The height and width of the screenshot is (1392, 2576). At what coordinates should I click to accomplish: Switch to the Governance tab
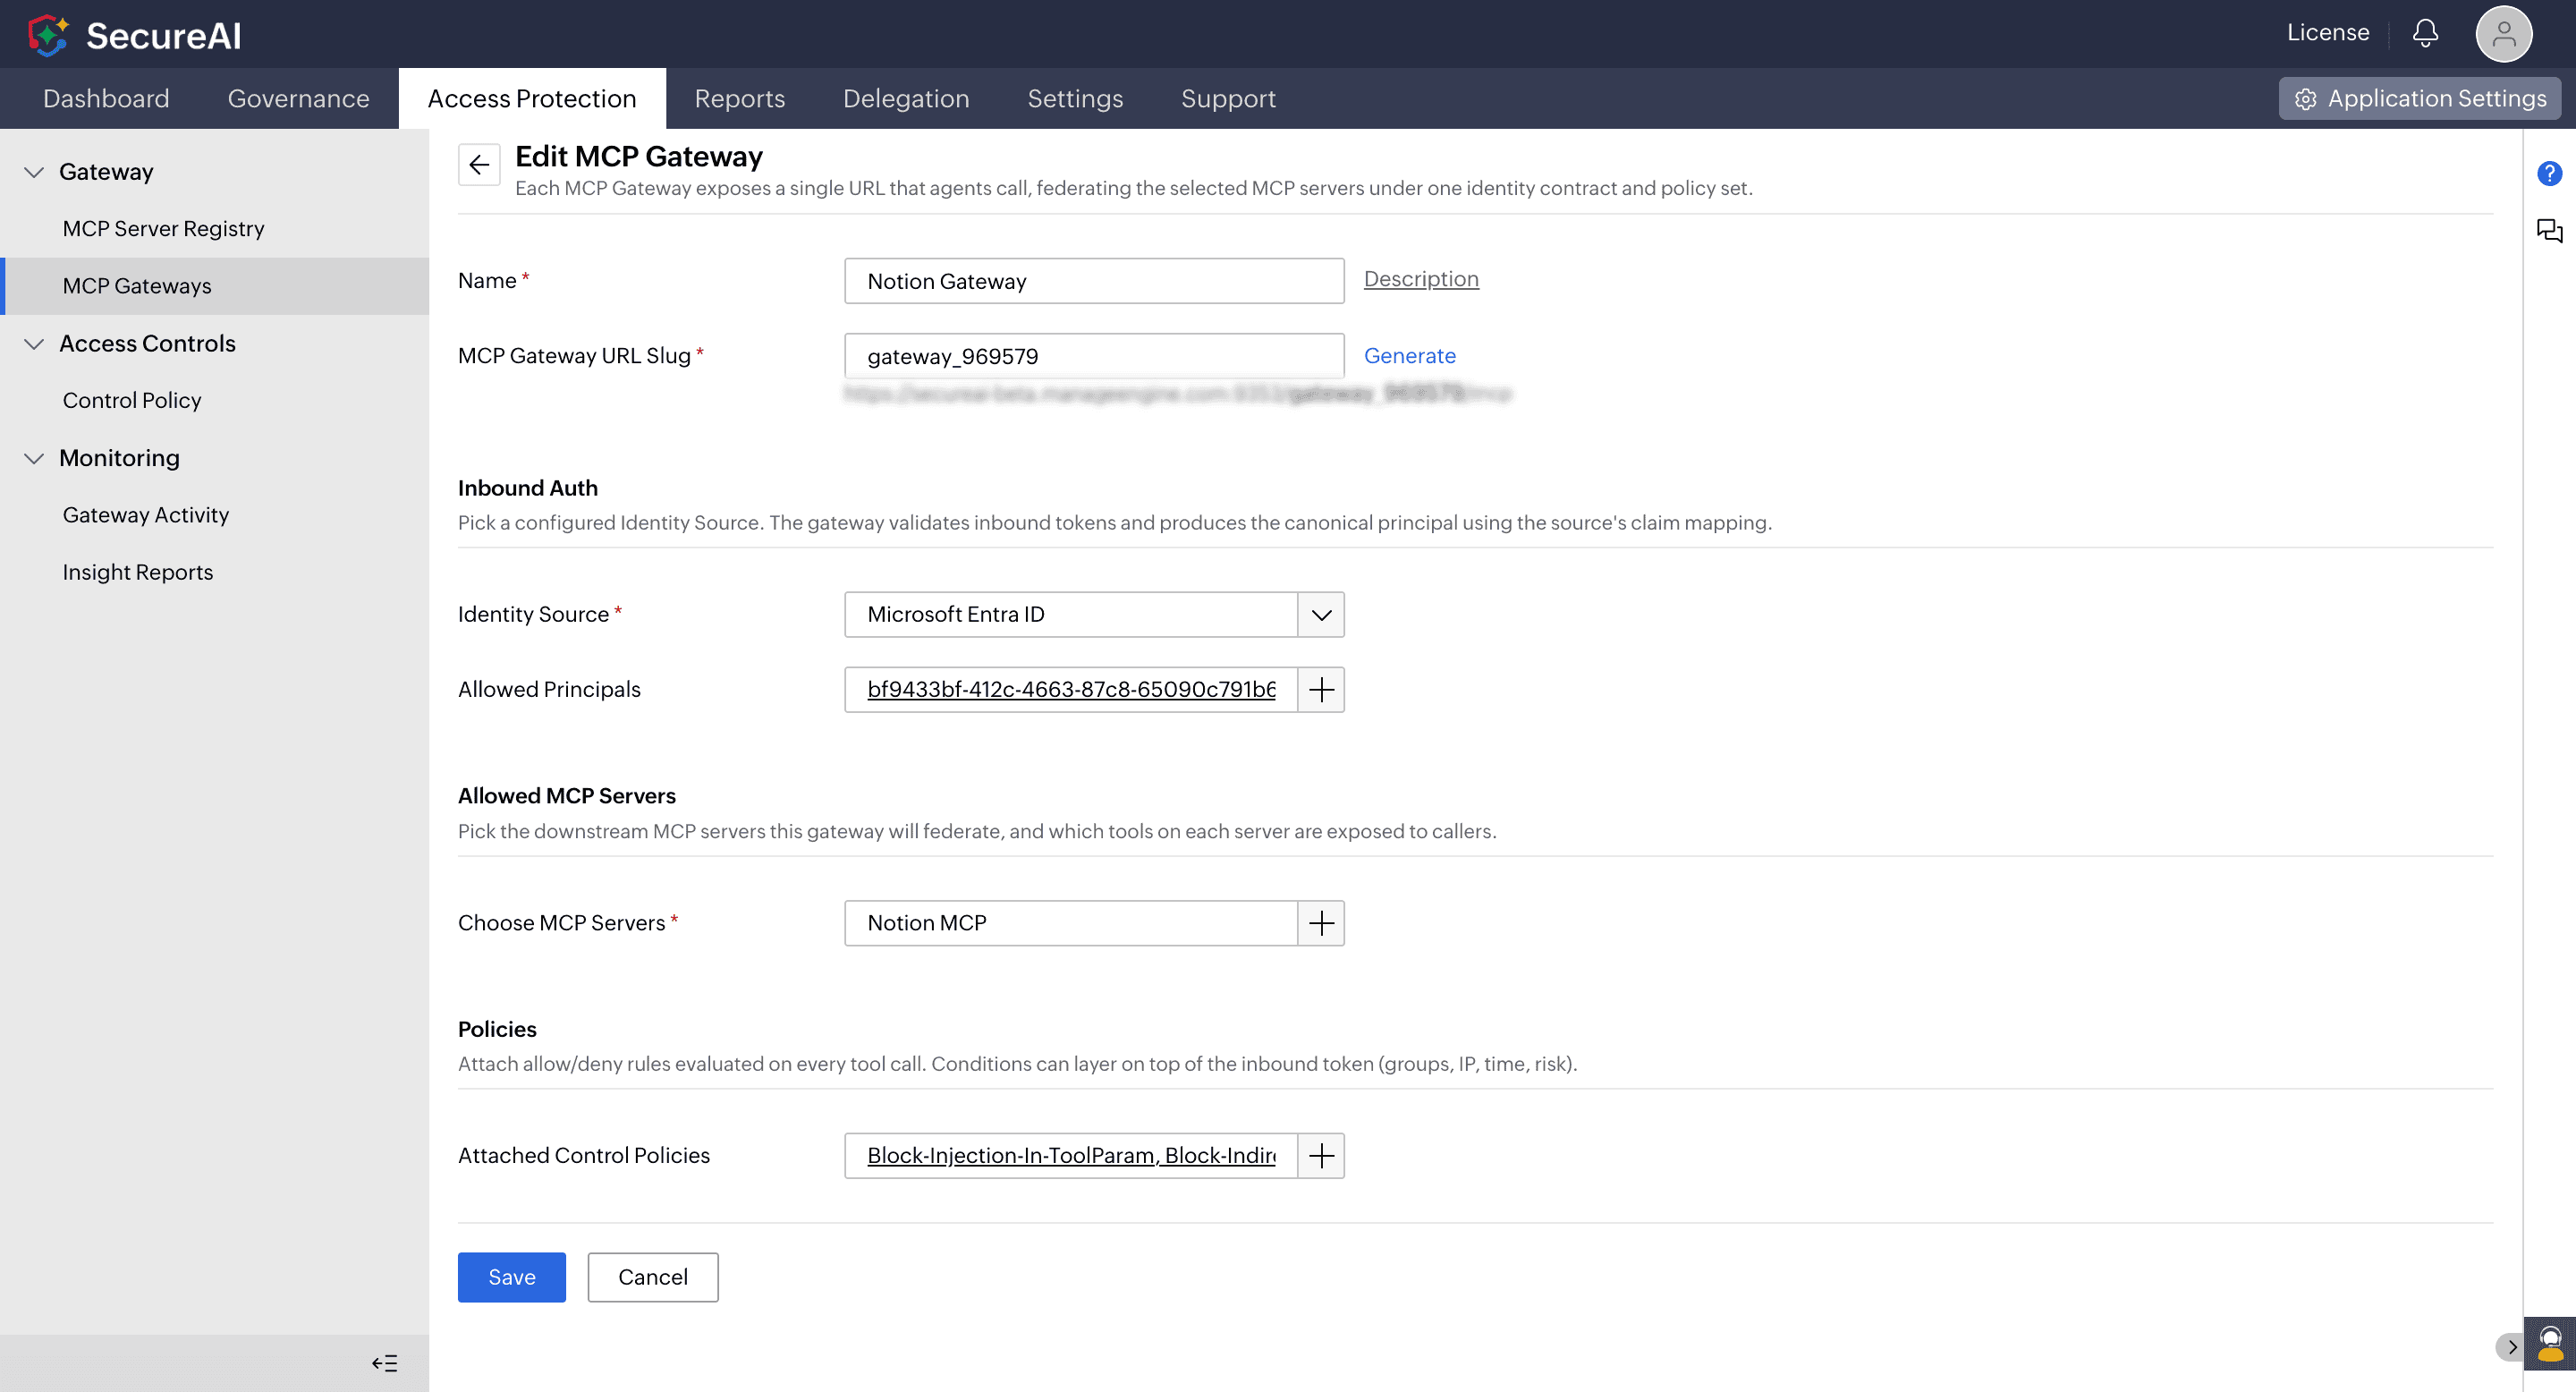tap(298, 98)
